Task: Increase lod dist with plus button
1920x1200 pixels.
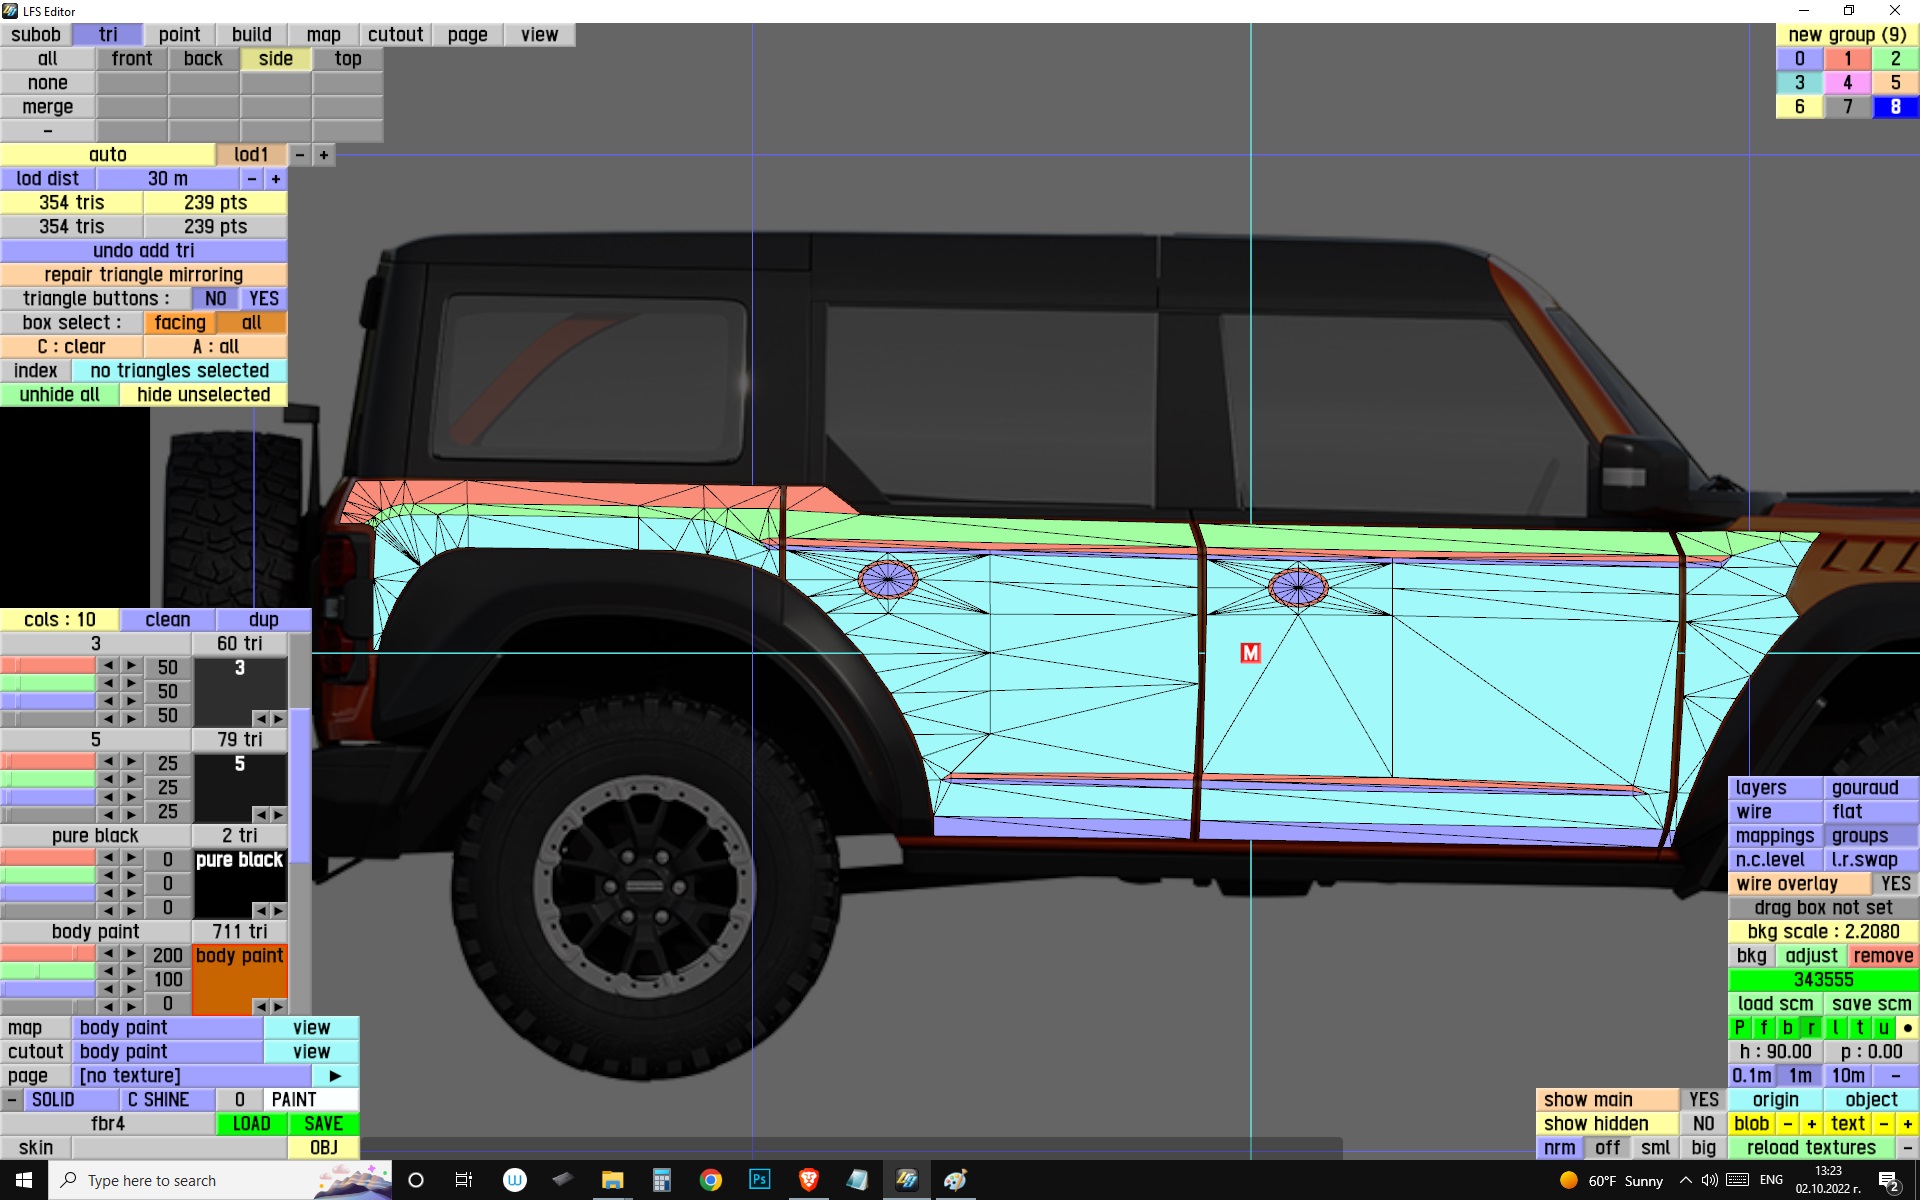Action: click(276, 179)
